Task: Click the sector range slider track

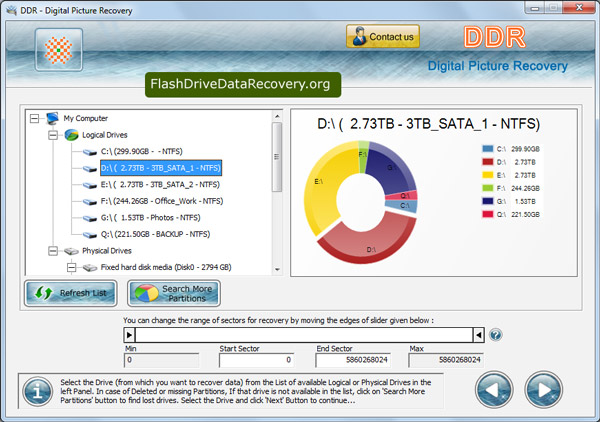Action: [x=304, y=335]
